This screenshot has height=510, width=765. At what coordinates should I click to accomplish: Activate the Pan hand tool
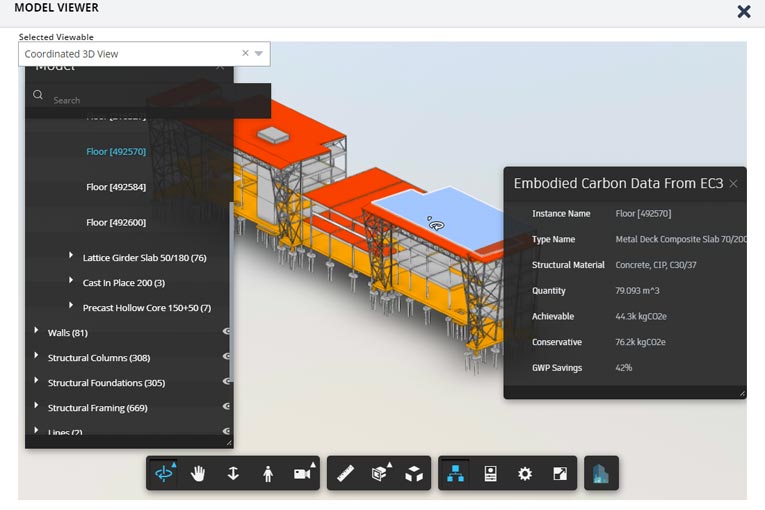click(x=198, y=474)
